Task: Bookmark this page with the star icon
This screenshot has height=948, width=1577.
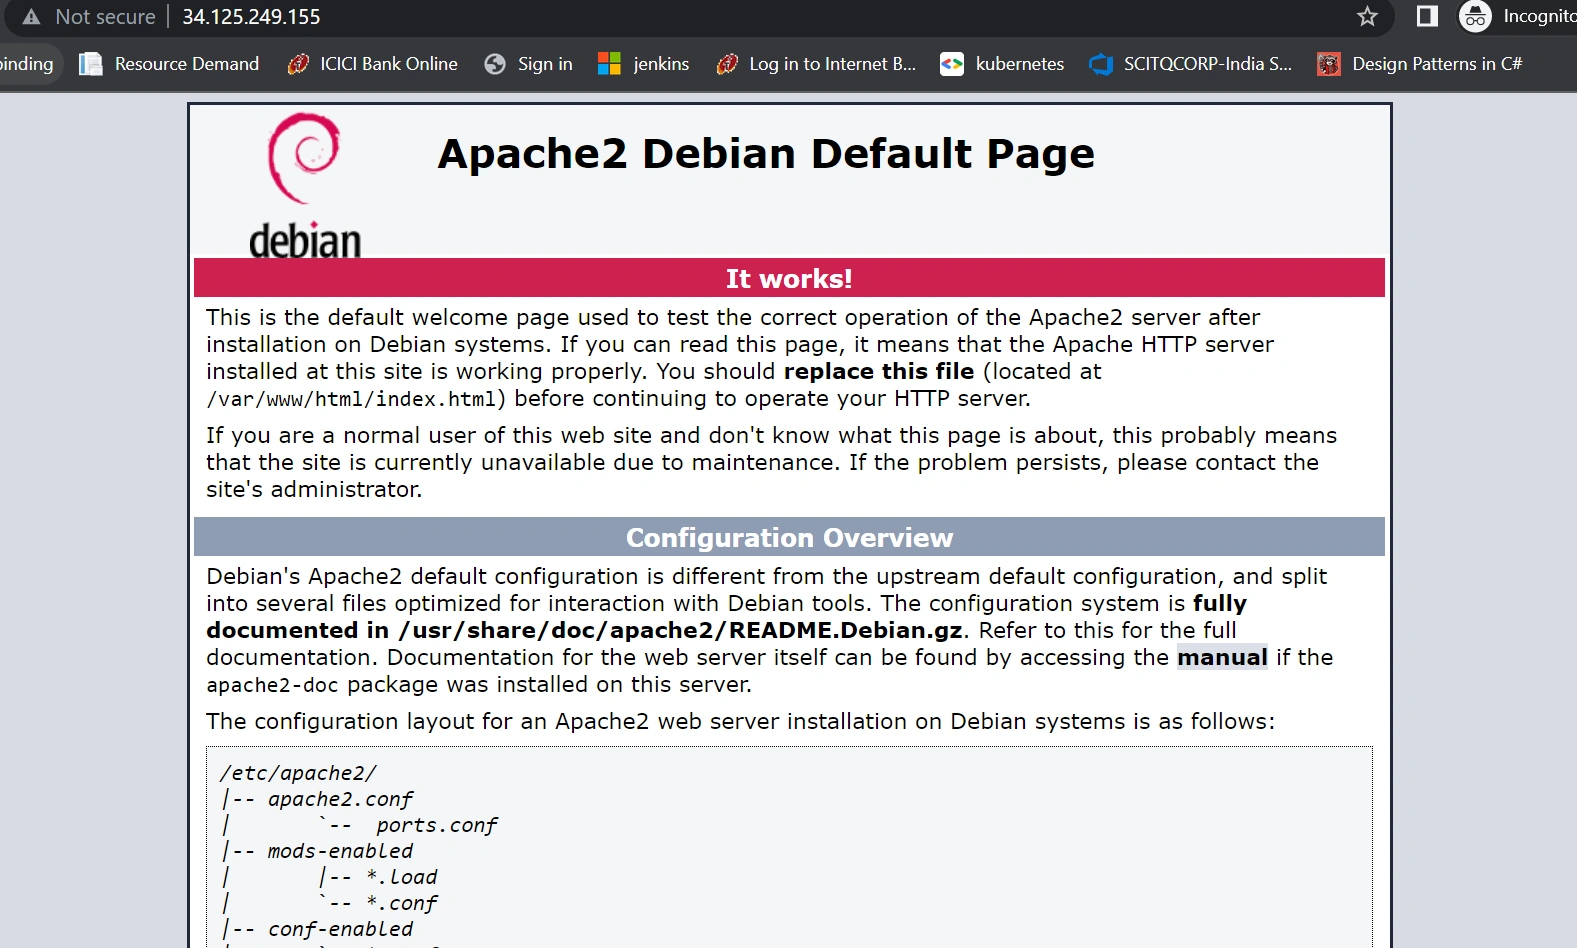Action: 1367,17
